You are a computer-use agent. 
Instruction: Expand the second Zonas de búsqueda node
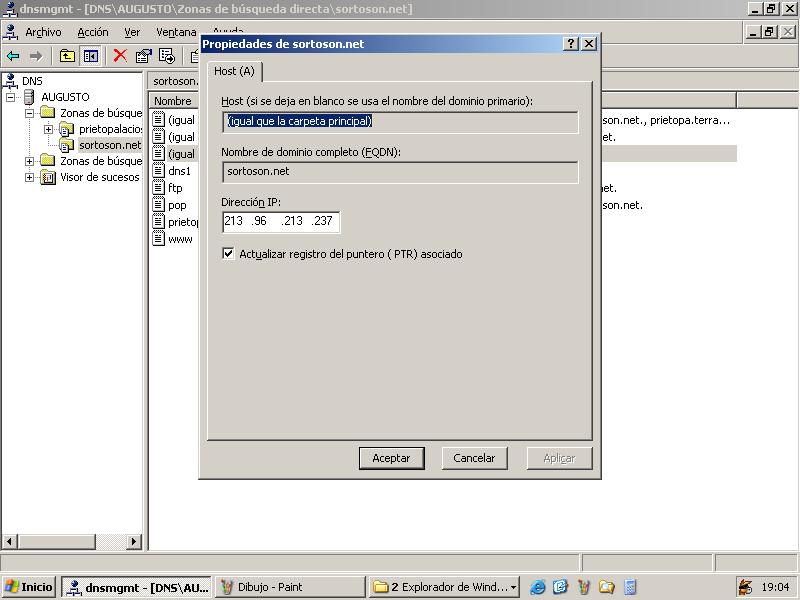coord(30,161)
